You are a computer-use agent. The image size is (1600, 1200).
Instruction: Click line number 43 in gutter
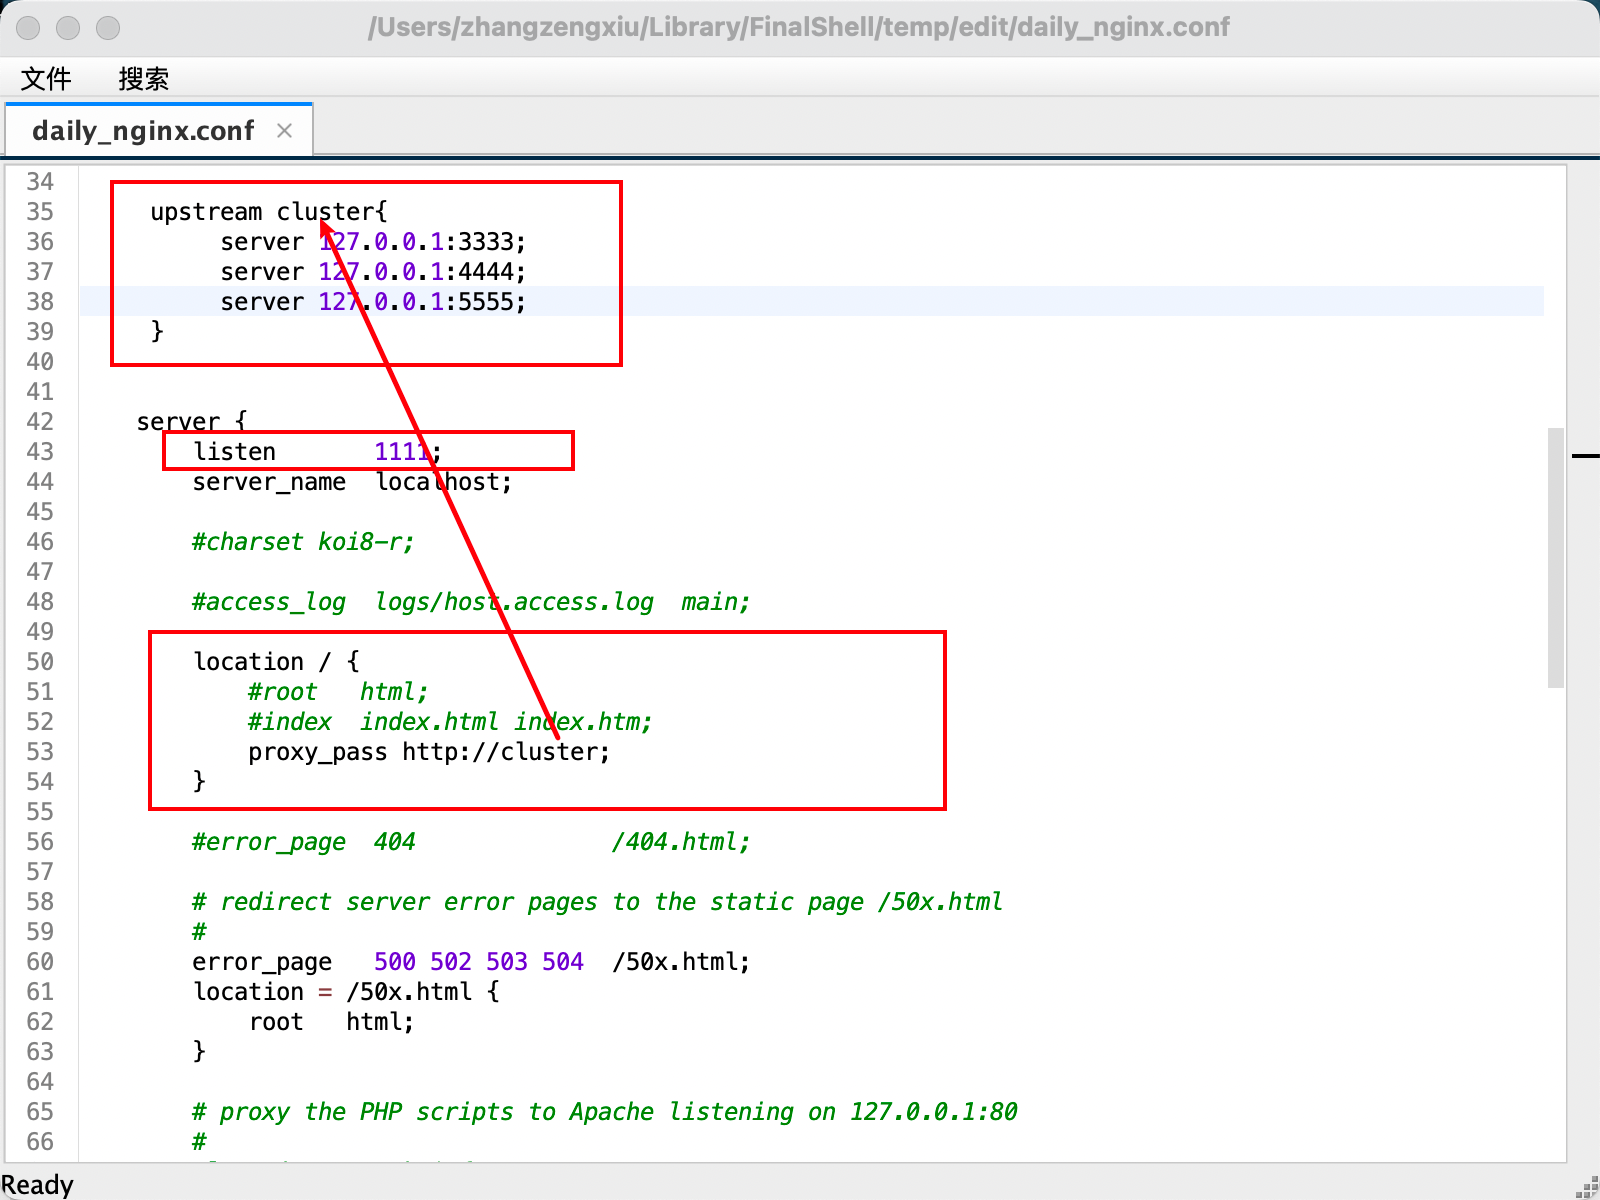(x=40, y=451)
